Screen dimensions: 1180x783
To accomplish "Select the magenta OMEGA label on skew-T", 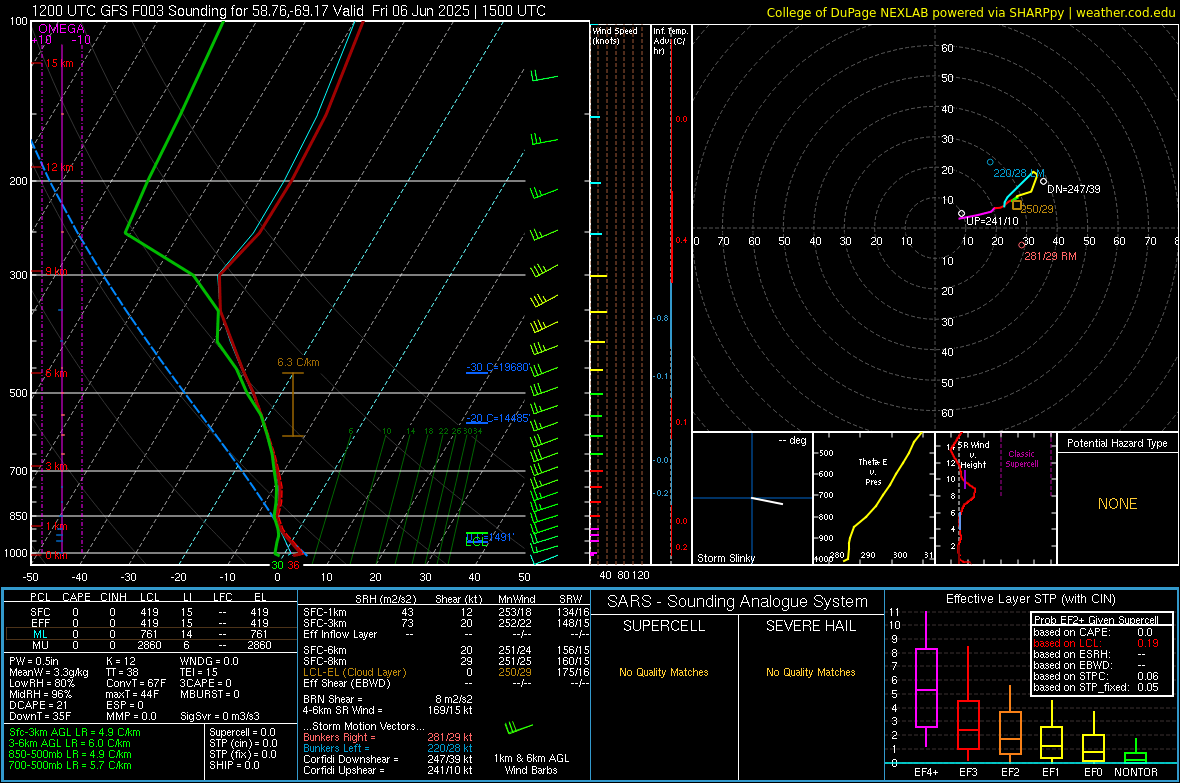I will click(x=61, y=29).
